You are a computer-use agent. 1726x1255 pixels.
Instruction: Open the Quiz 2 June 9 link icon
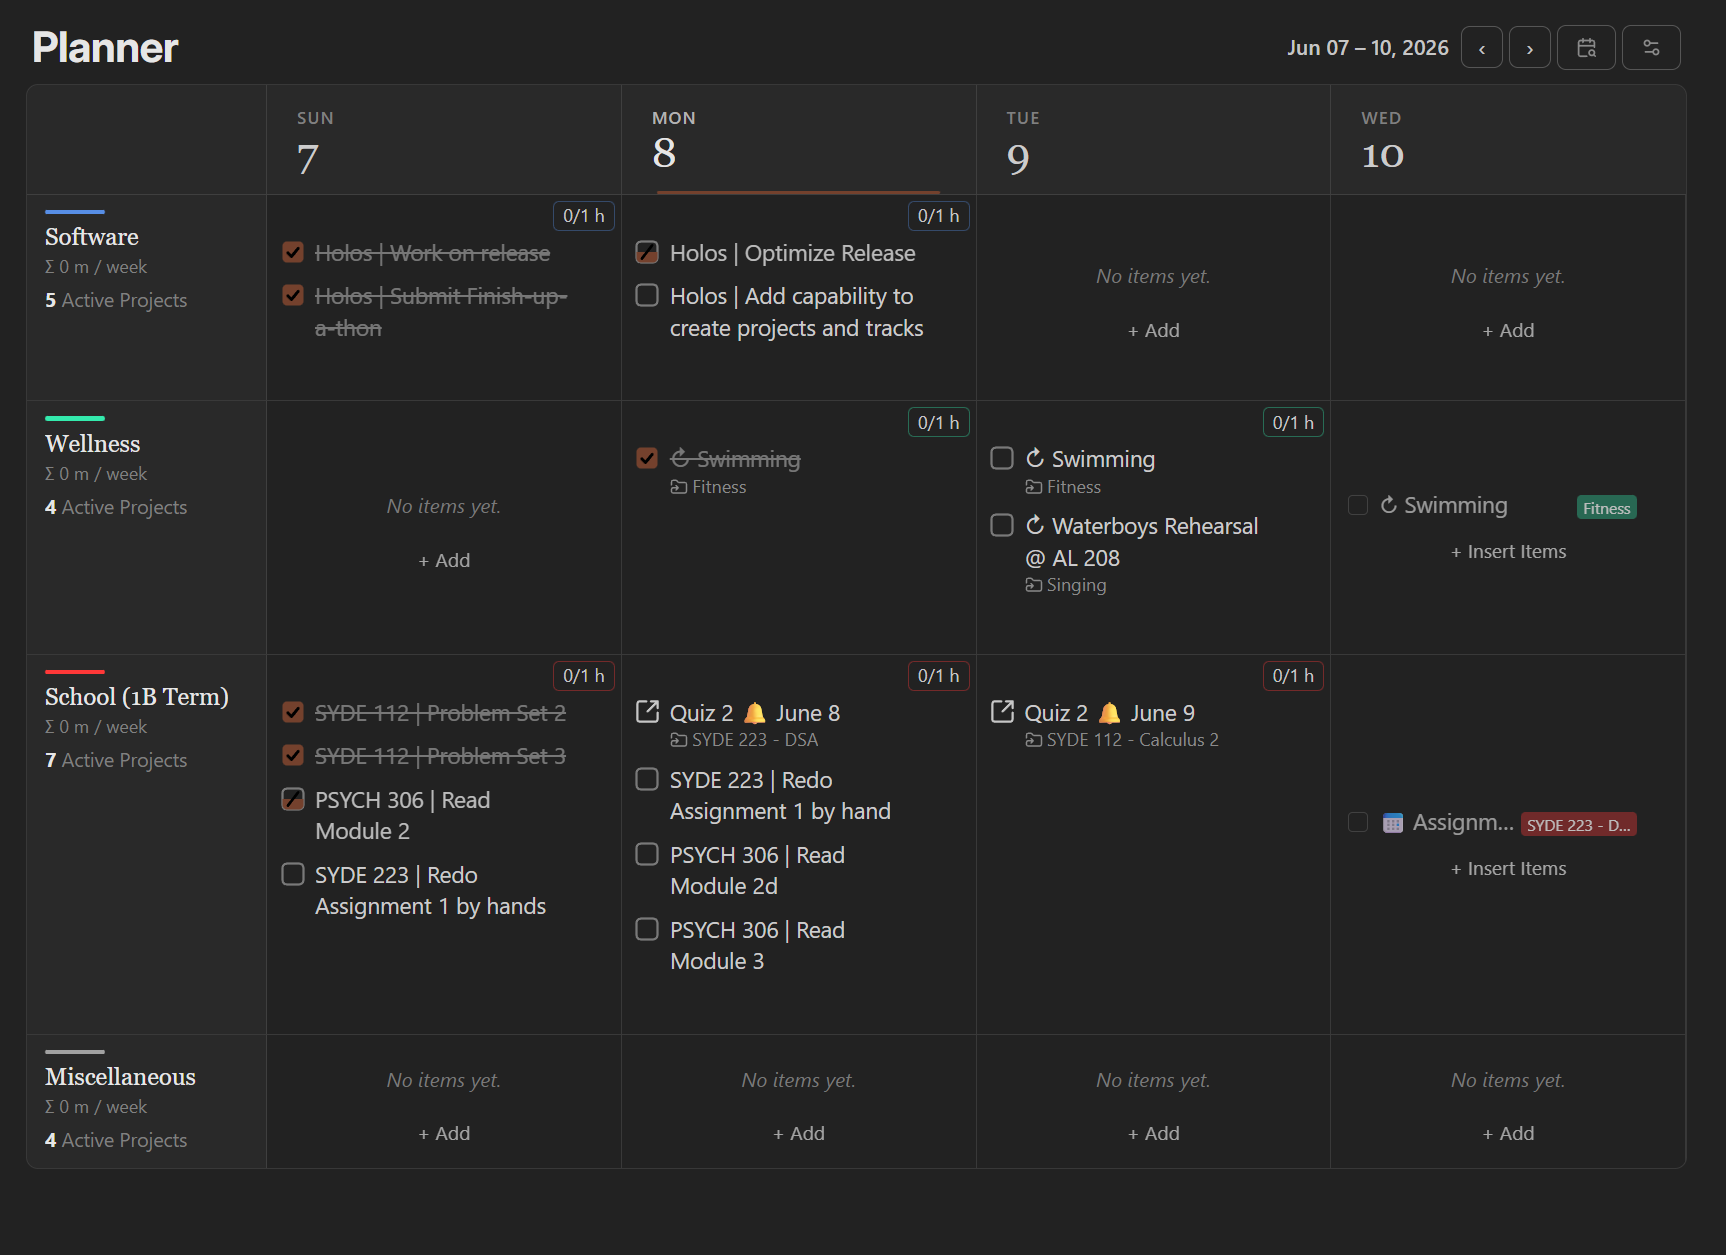[x=1002, y=712]
